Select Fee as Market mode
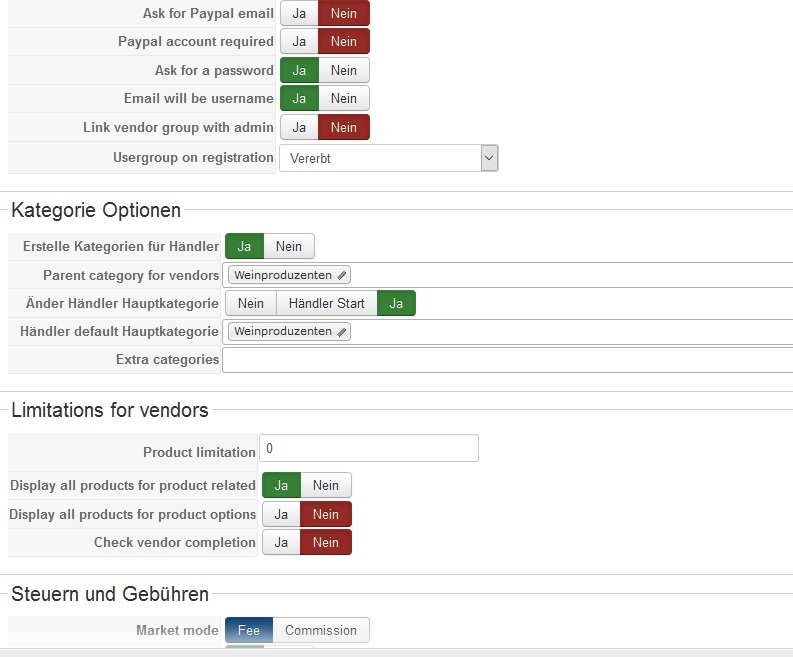793x657 pixels. (x=249, y=630)
